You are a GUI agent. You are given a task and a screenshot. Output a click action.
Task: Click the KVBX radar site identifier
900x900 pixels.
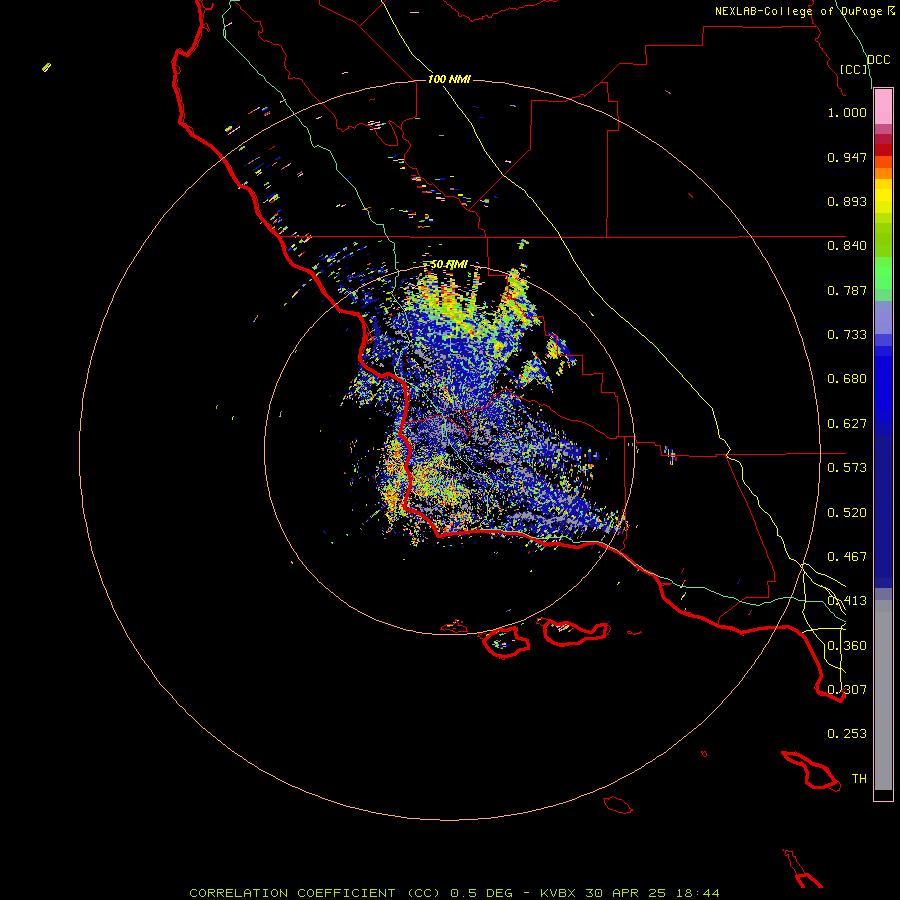tap(557, 893)
